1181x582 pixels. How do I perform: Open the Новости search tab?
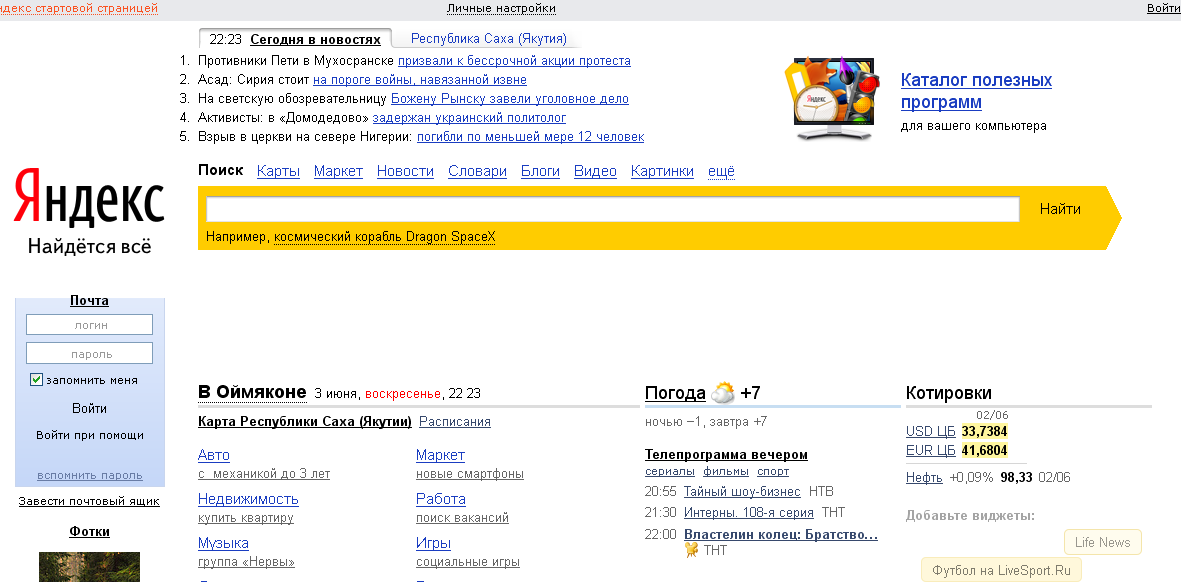coord(405,171)
